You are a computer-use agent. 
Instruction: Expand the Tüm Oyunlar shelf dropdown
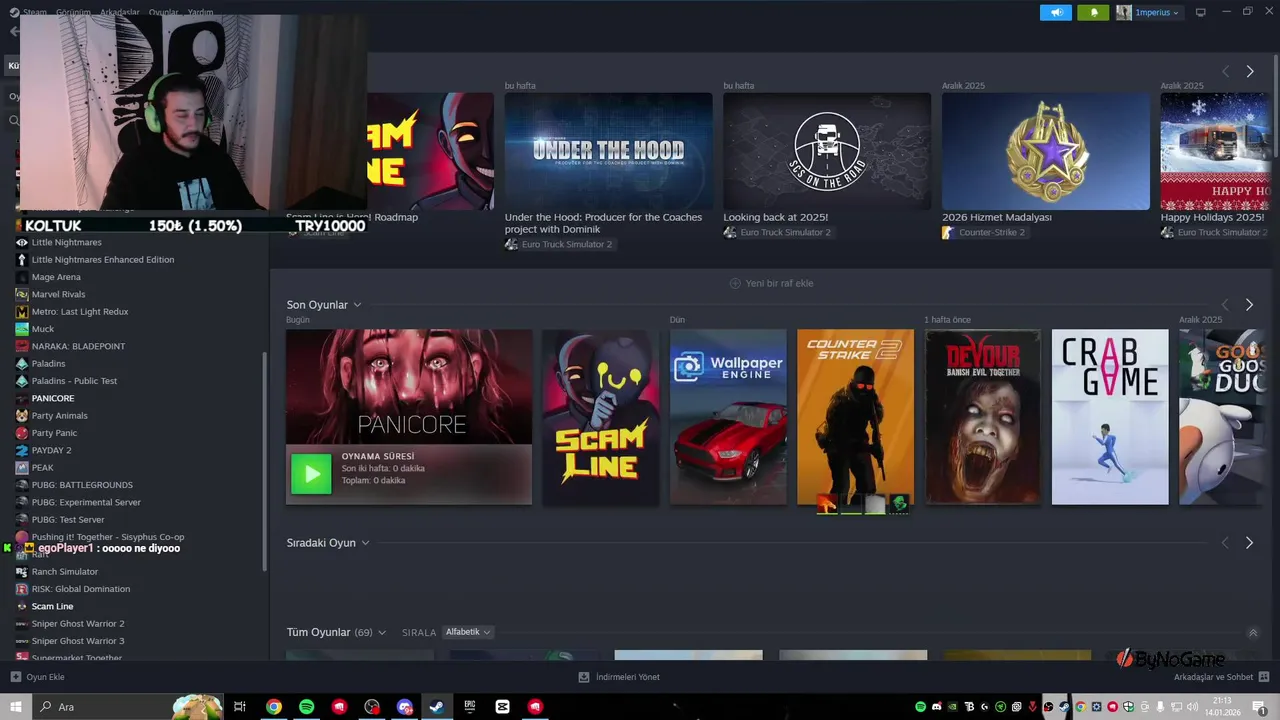click(382, 632)
